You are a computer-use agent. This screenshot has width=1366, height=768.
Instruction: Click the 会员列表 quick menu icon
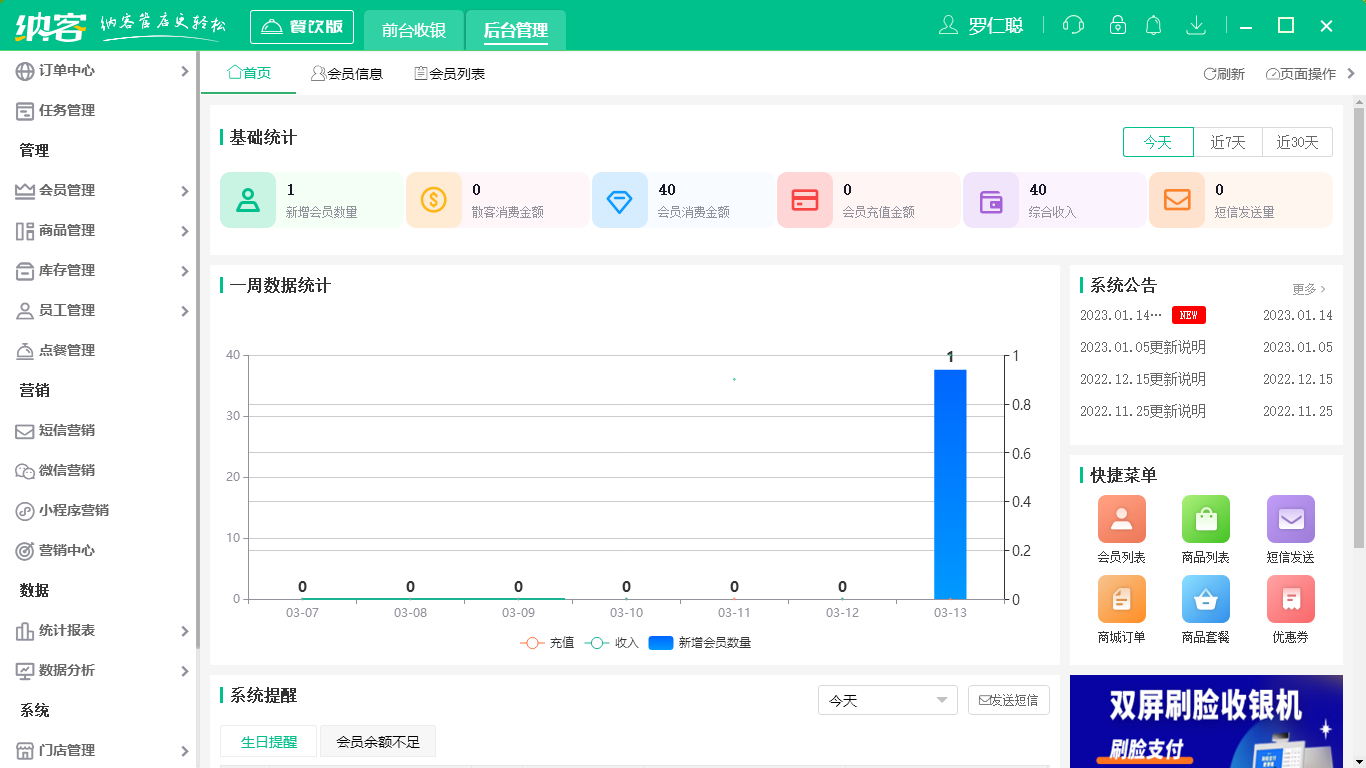click(1121, 519)
